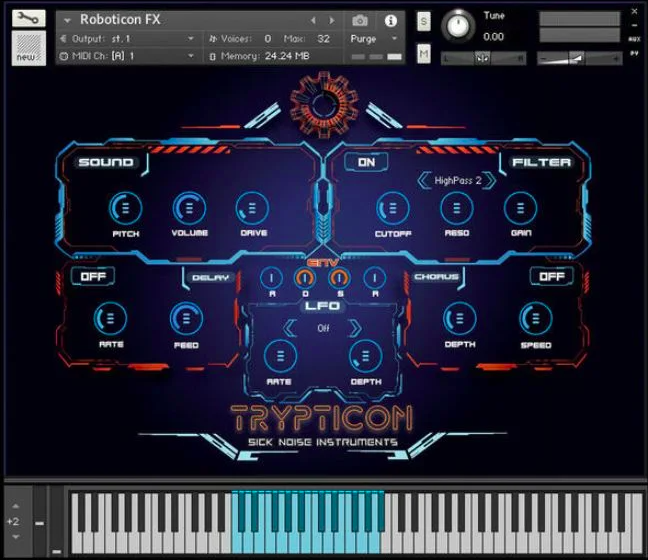Click the Chorus Speed knob
This screenshot has height=560, width=648.
tap(536, 318)
